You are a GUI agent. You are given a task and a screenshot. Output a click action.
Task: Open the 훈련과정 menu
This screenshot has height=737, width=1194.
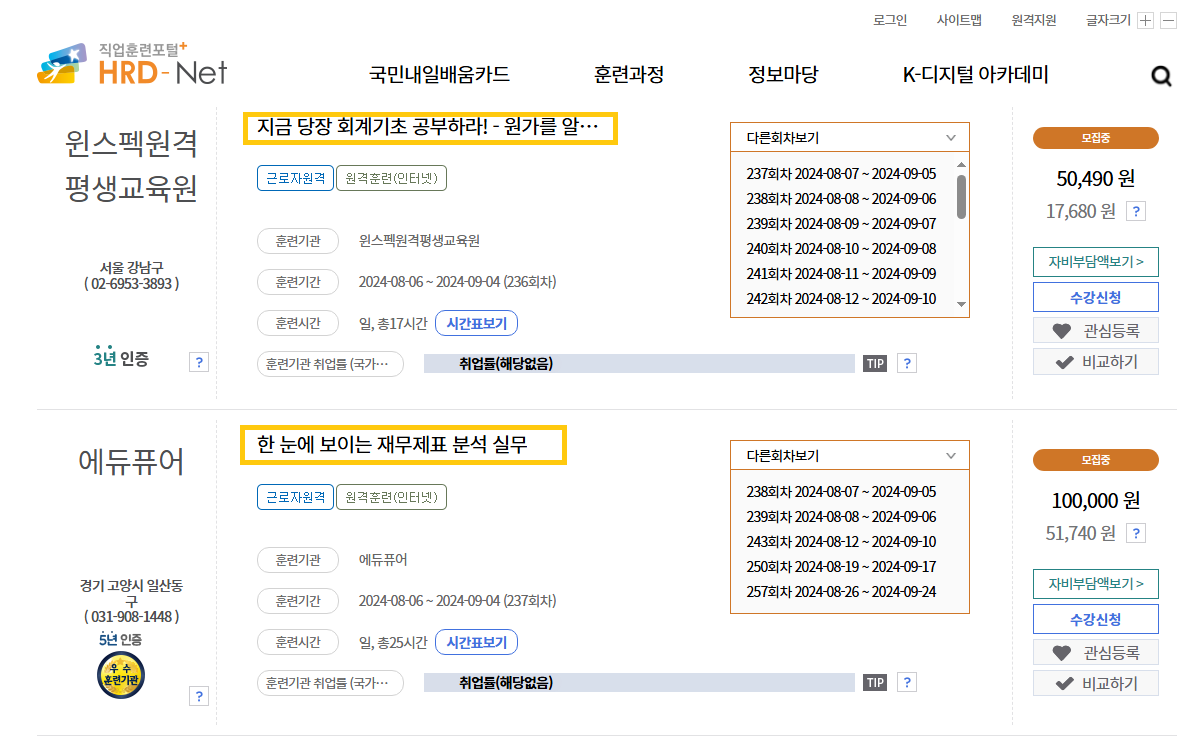629,75
